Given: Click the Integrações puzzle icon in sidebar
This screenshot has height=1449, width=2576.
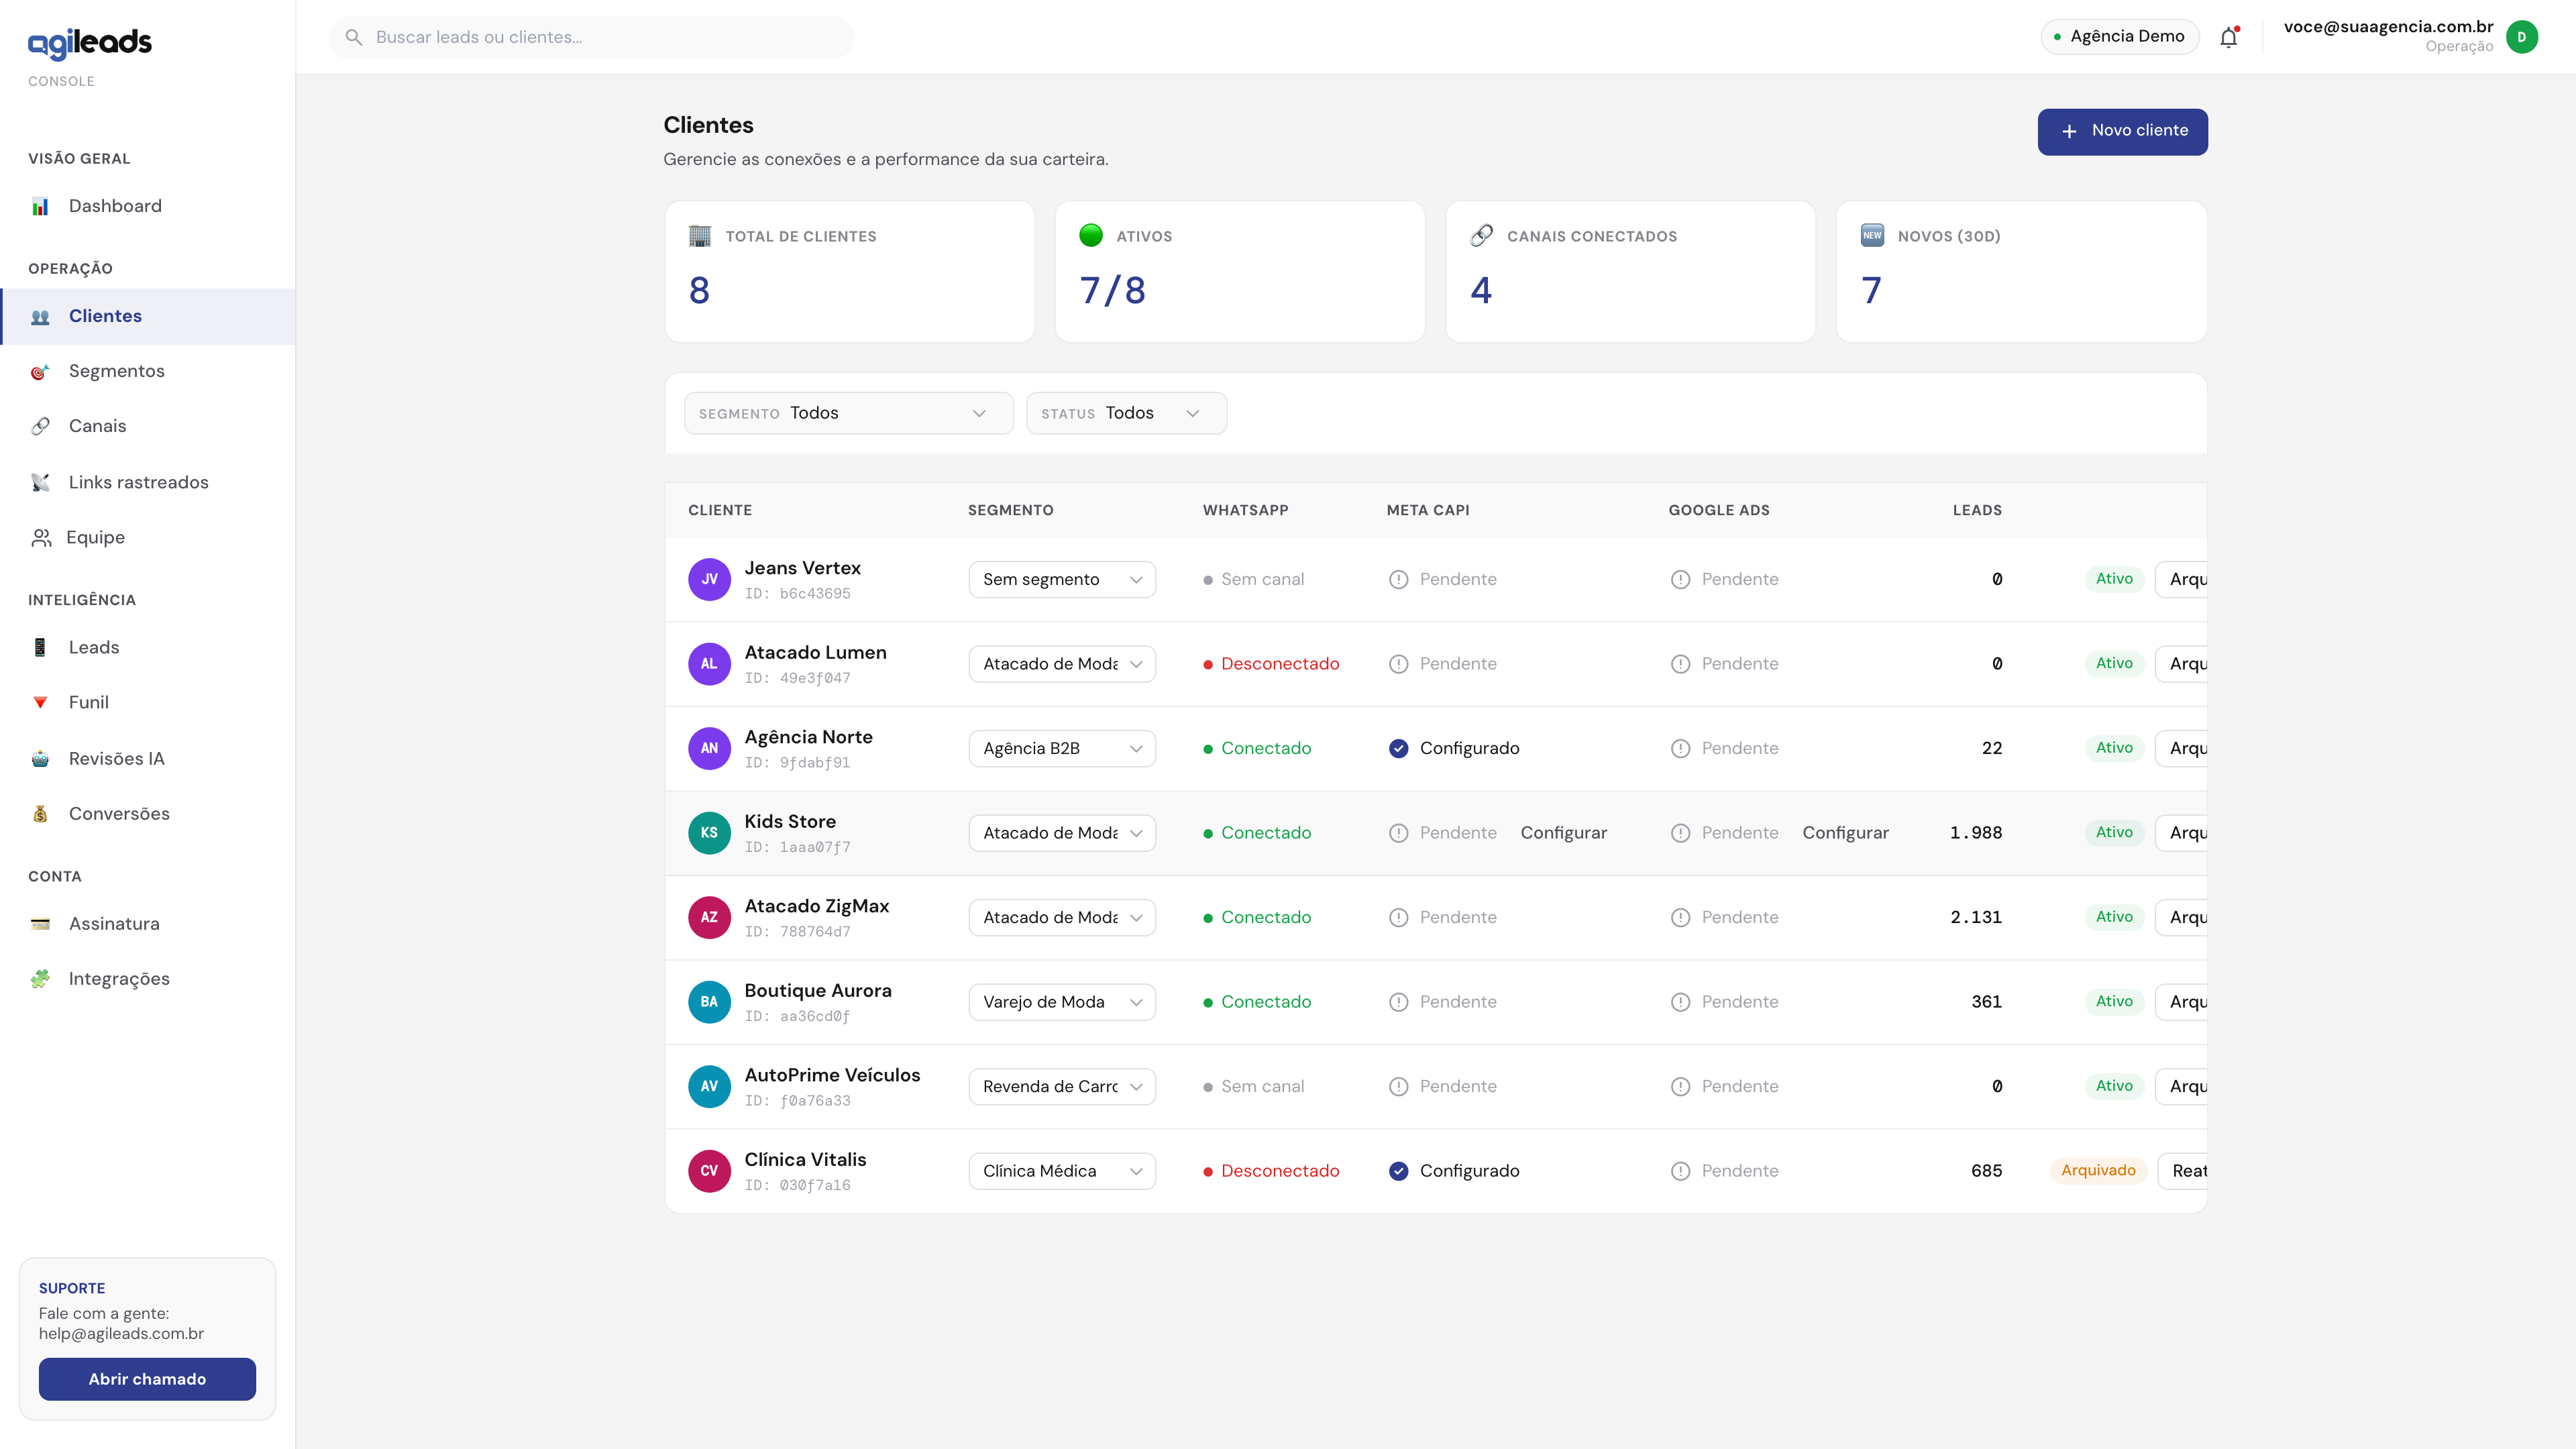Looking at the screenshot, I should click(40, 979).
